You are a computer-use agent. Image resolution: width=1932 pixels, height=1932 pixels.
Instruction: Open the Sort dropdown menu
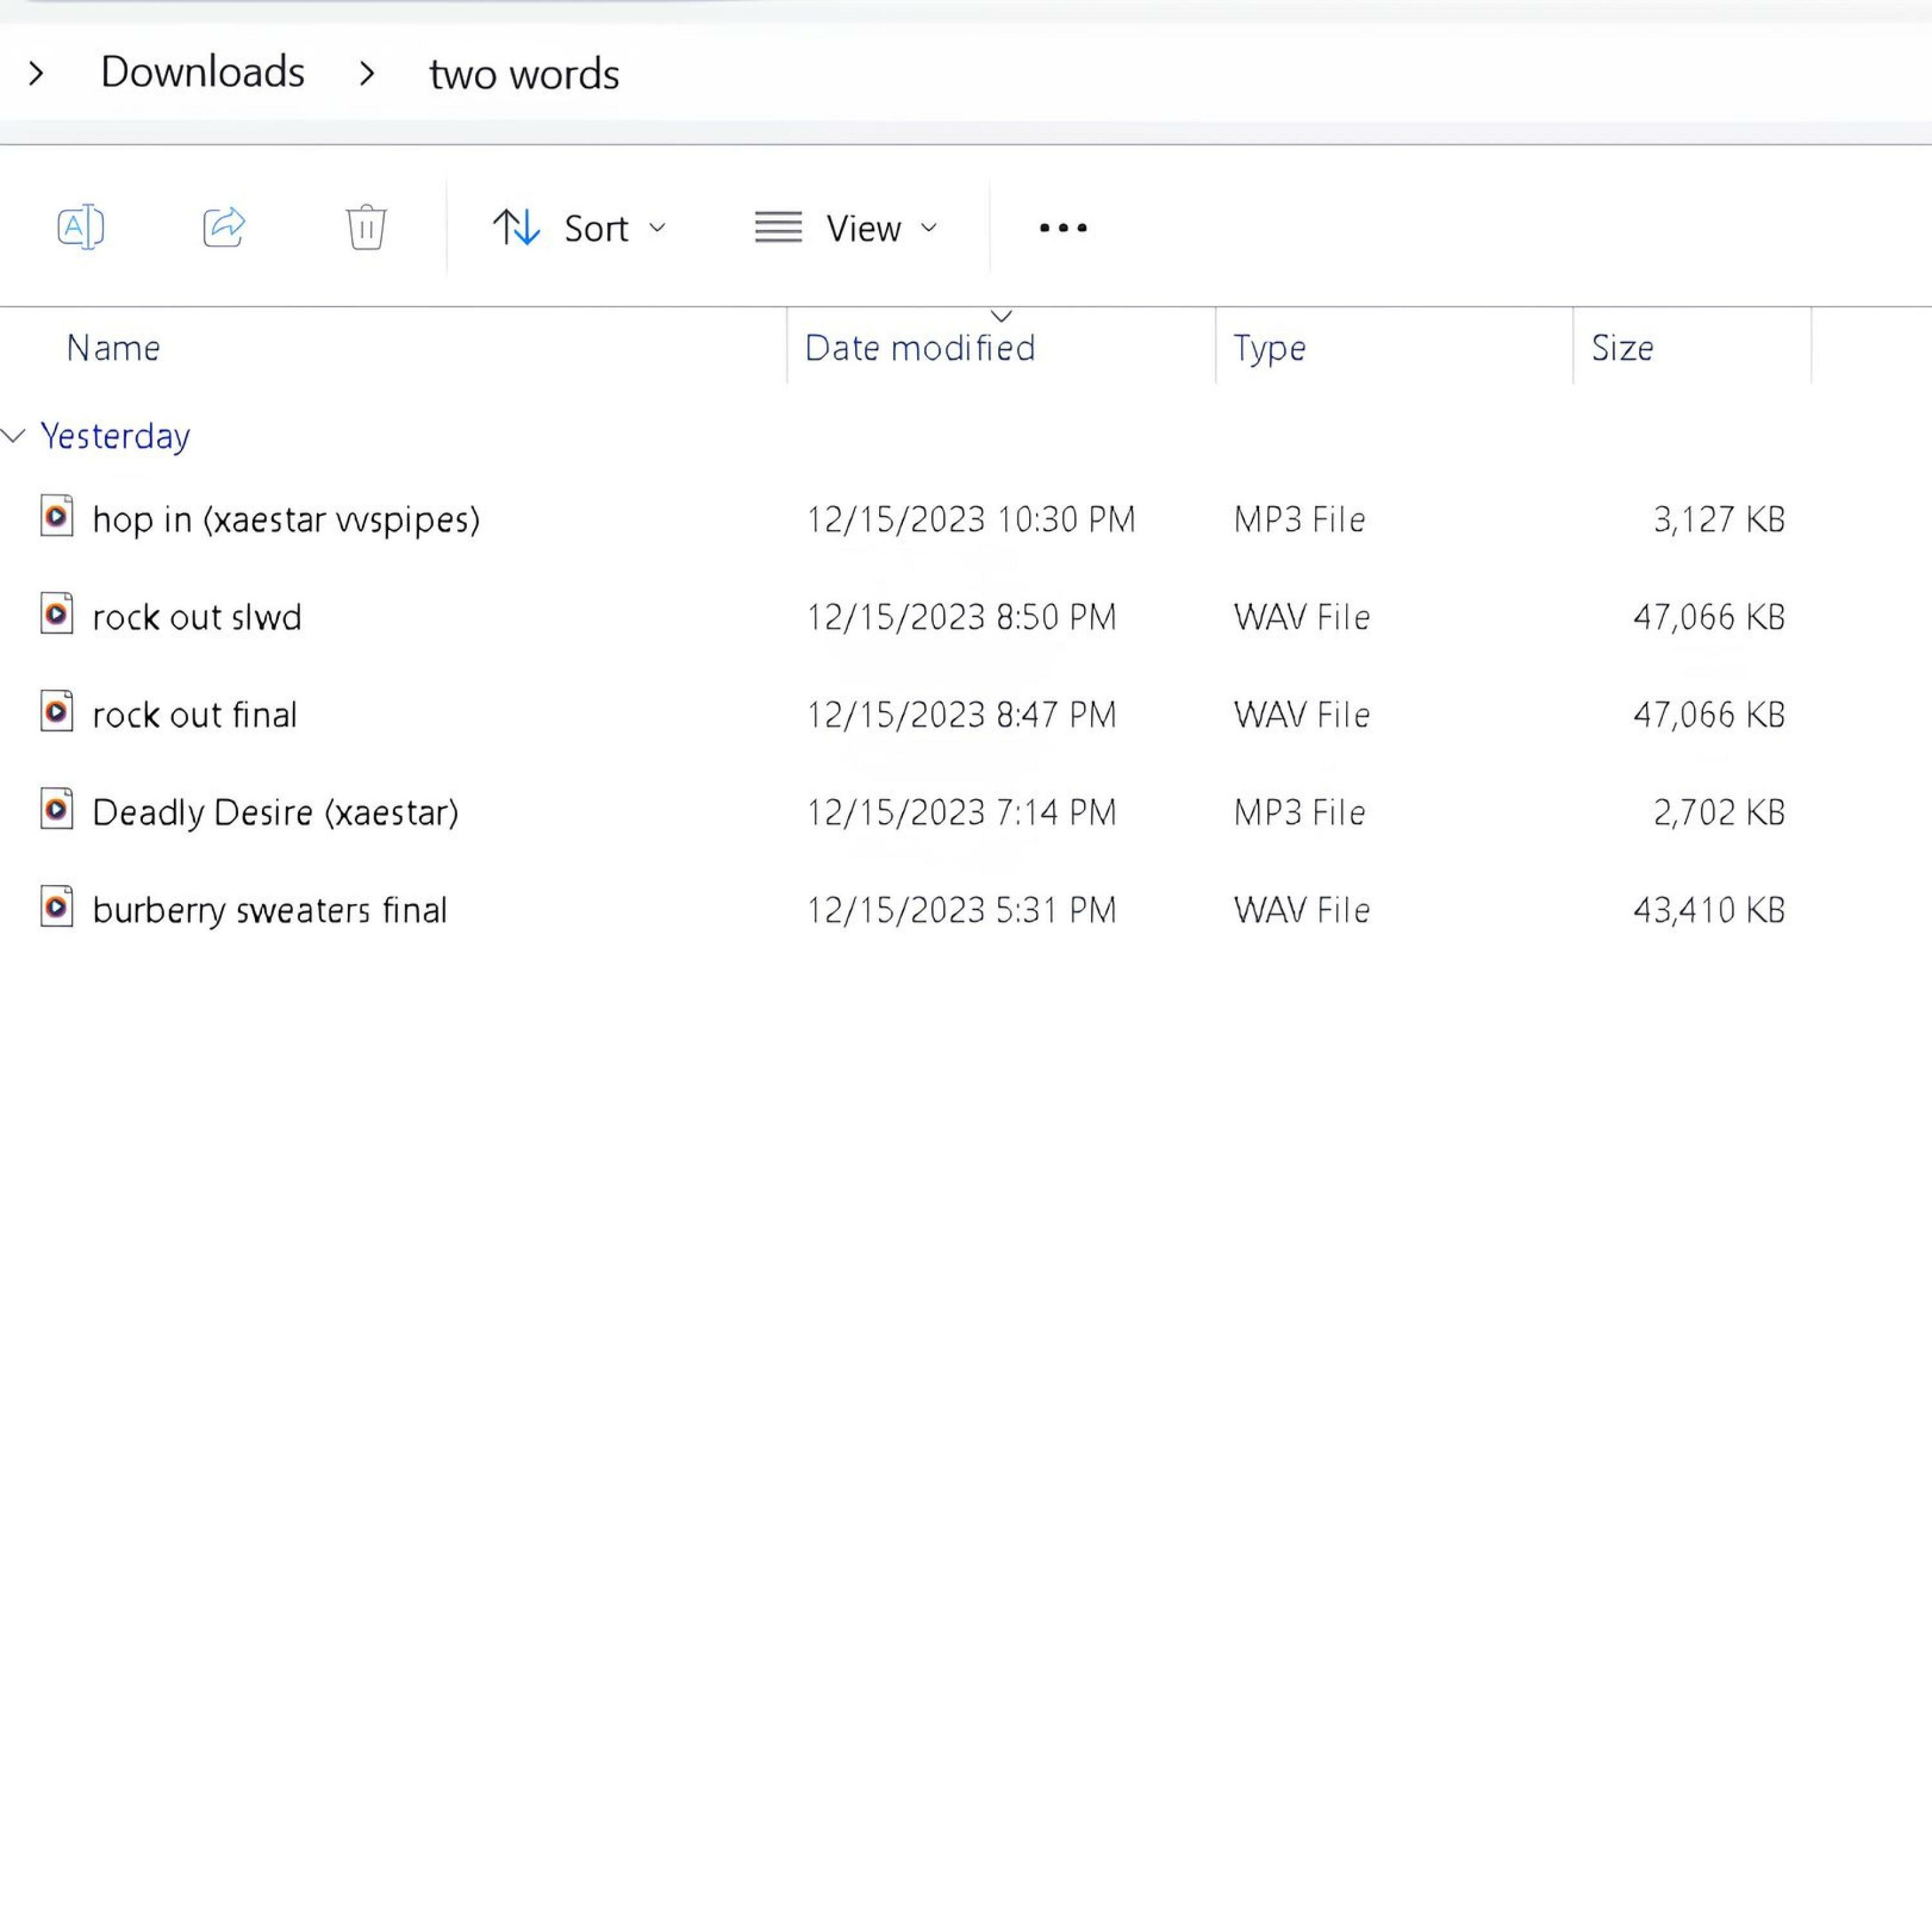coord(579,228)
